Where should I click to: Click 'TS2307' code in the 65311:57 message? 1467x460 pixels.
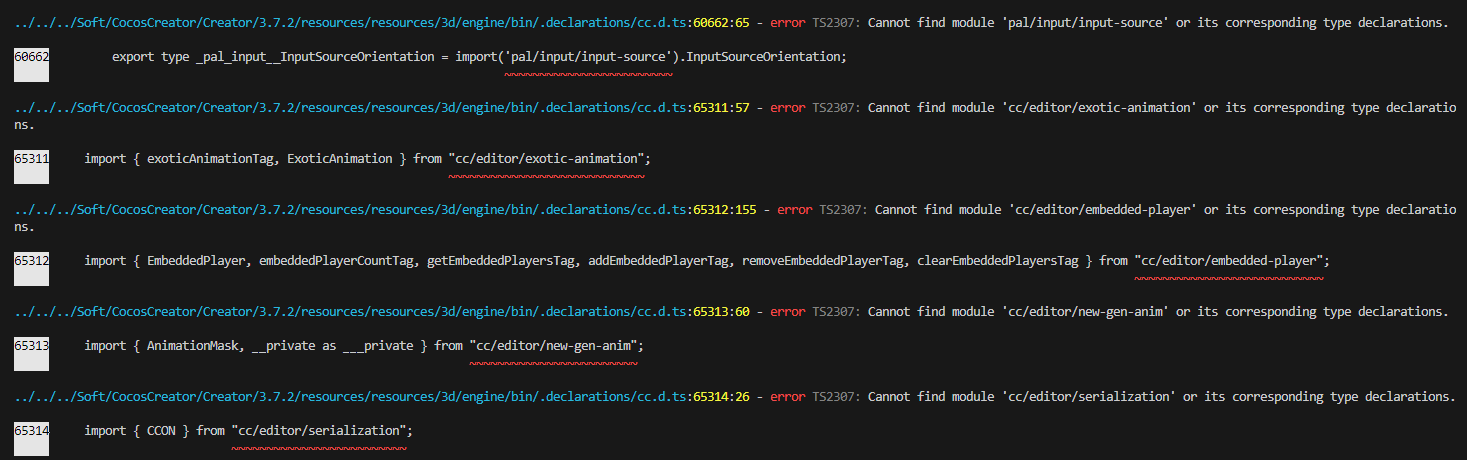[x=836, y=108]
